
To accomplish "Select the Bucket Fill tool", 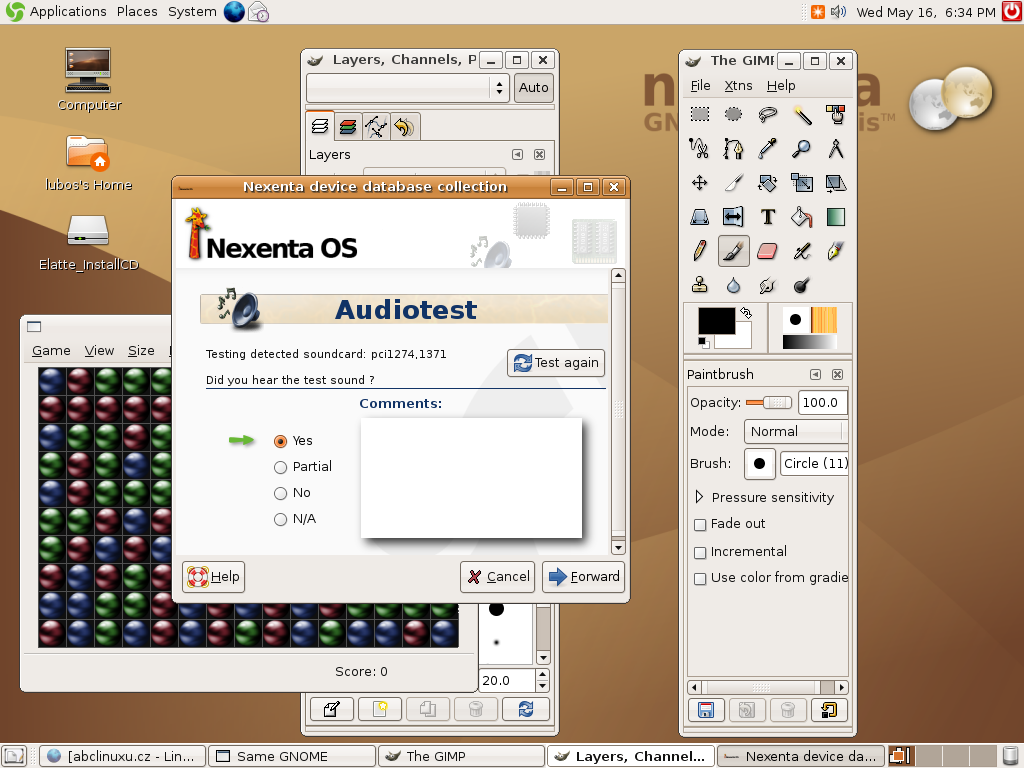I will 802,217.
